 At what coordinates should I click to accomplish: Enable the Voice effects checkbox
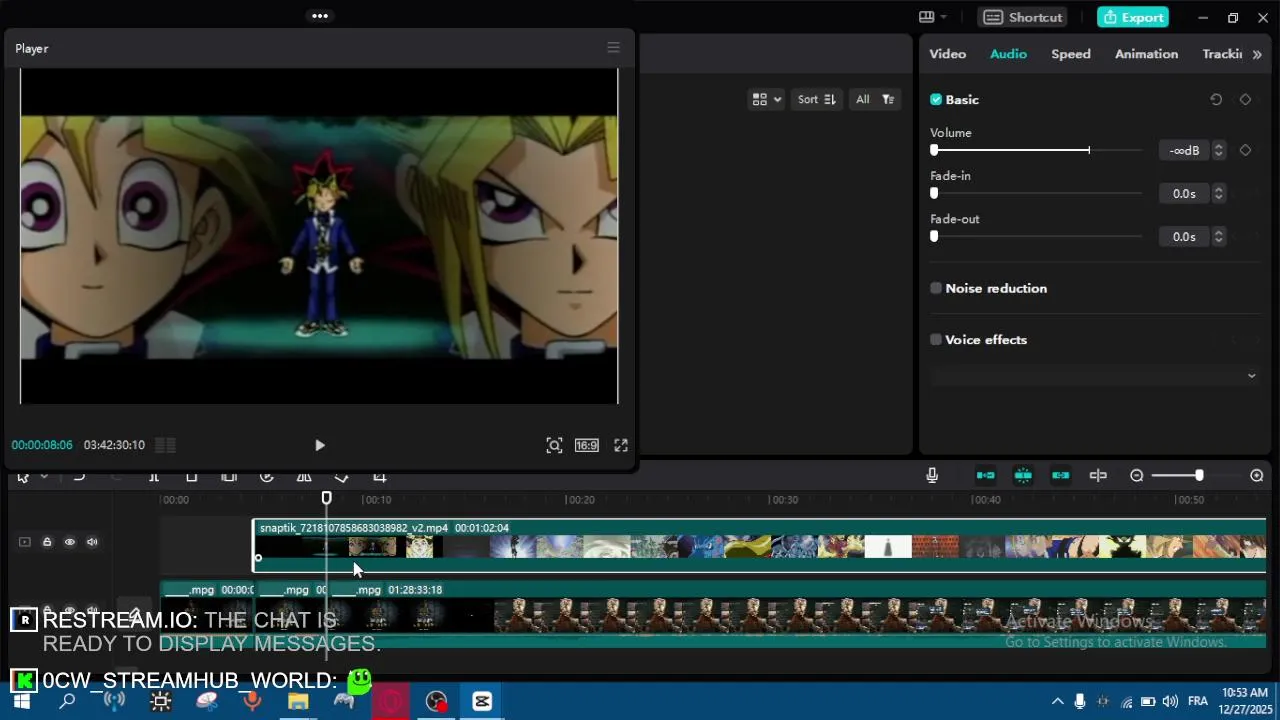[x=936, y=340]
